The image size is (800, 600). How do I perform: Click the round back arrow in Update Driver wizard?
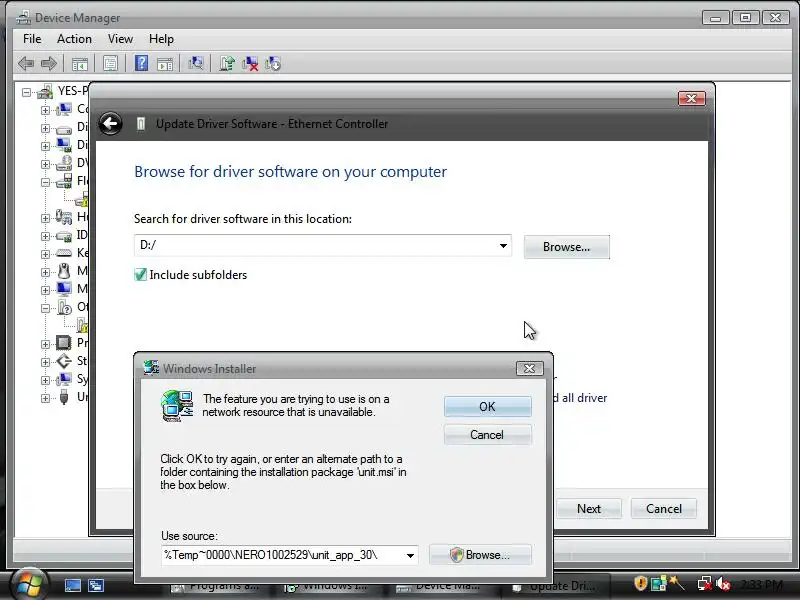pyautogui.click(x=110, y=123)
